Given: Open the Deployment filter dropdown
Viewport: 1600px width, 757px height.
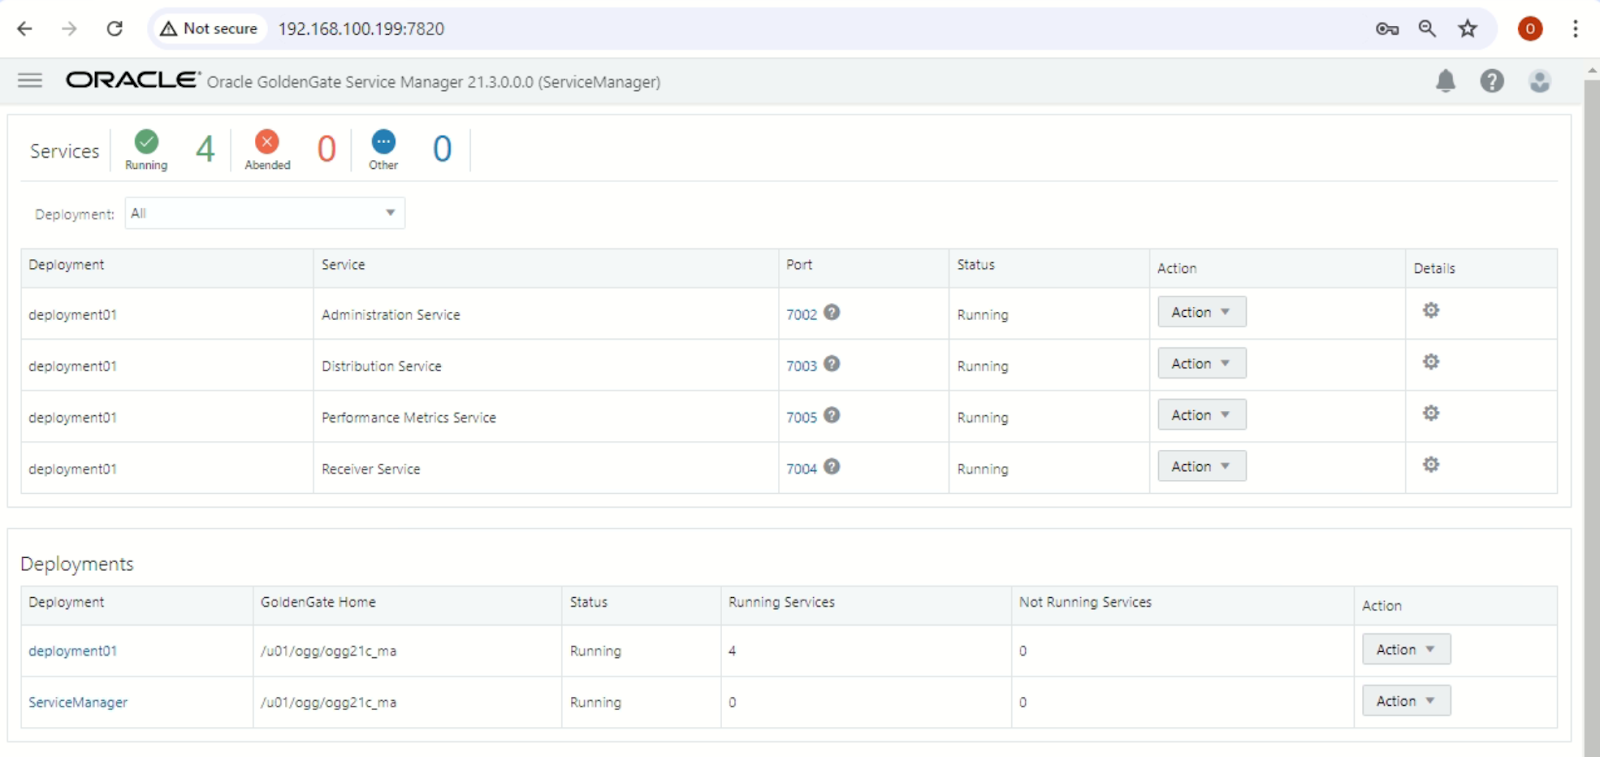Looking at the screenshot, I should 265,213.
